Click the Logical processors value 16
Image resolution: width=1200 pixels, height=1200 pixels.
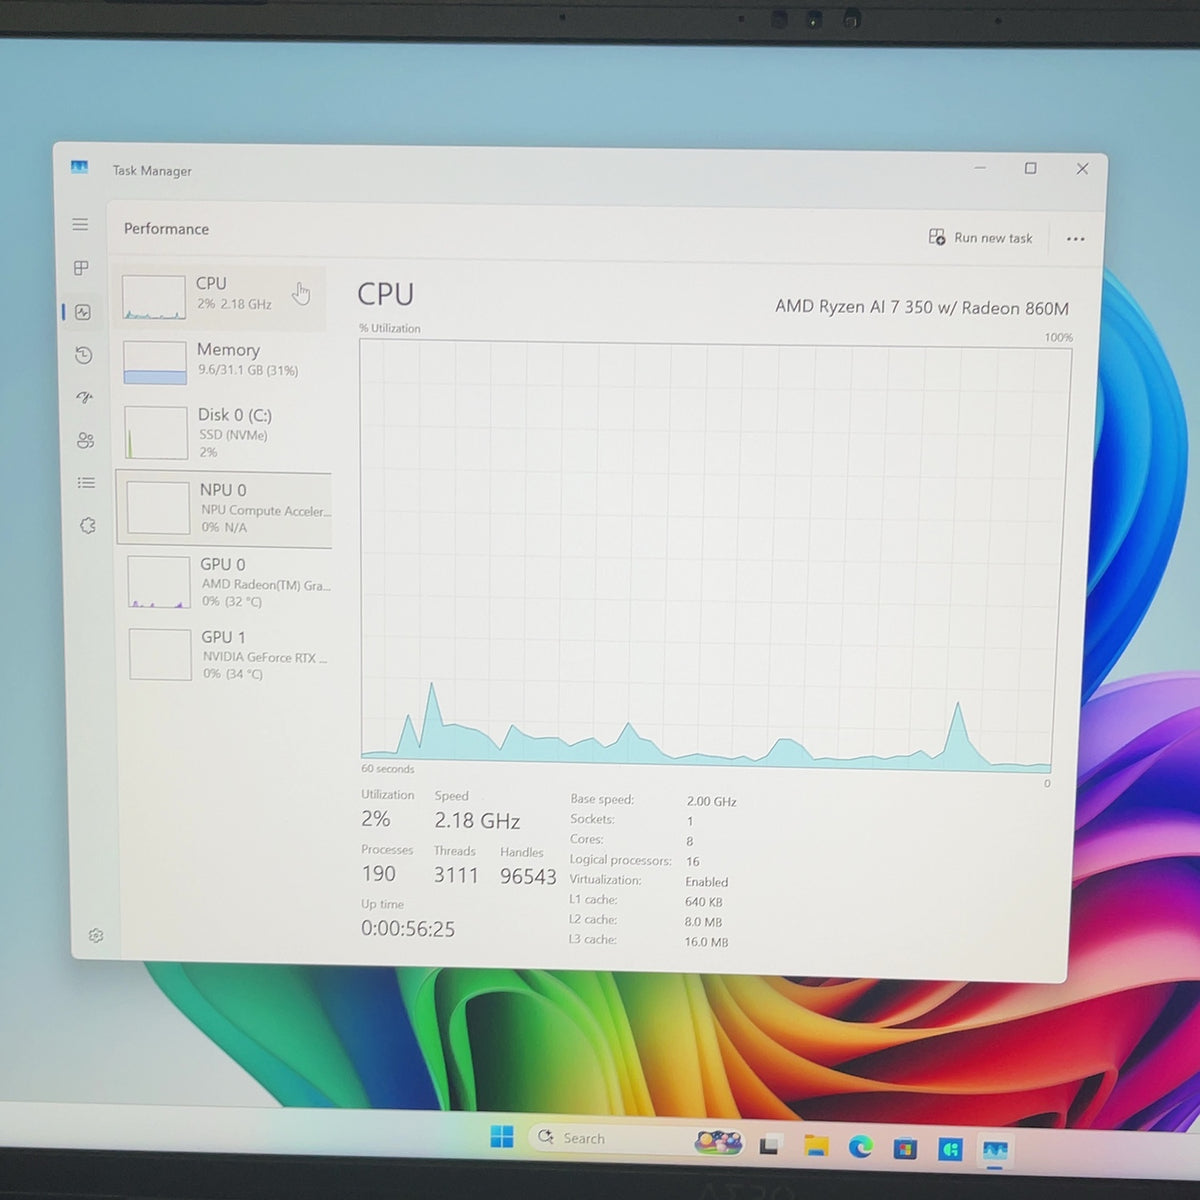693,862
